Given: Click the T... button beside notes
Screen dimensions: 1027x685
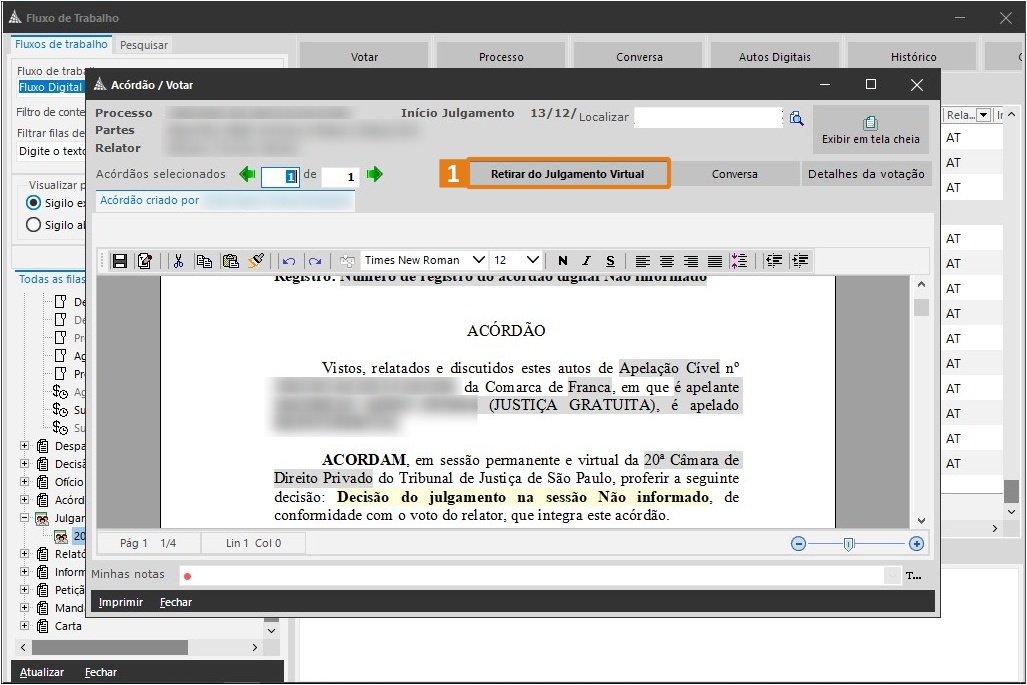Looking at the screenshot, I should pos(914,576).
